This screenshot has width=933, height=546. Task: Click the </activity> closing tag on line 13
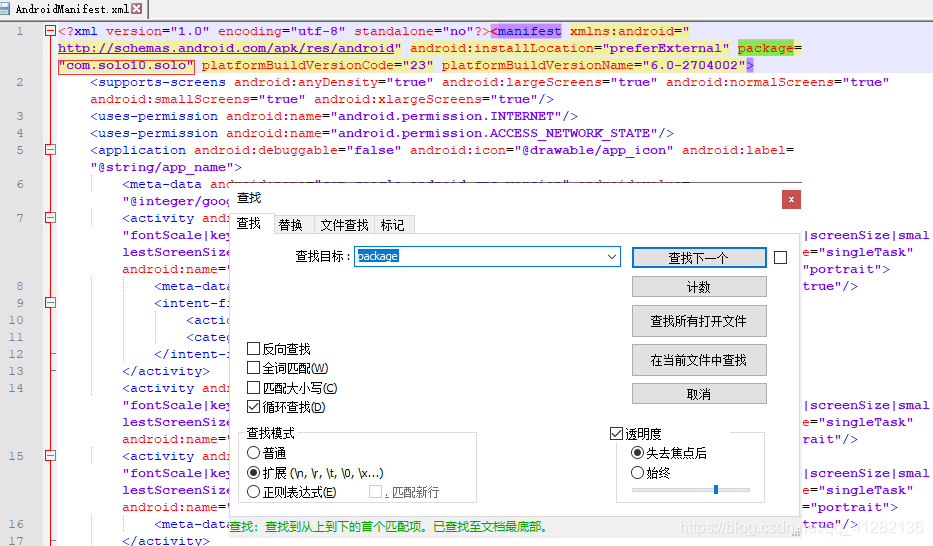pos(166,371)
